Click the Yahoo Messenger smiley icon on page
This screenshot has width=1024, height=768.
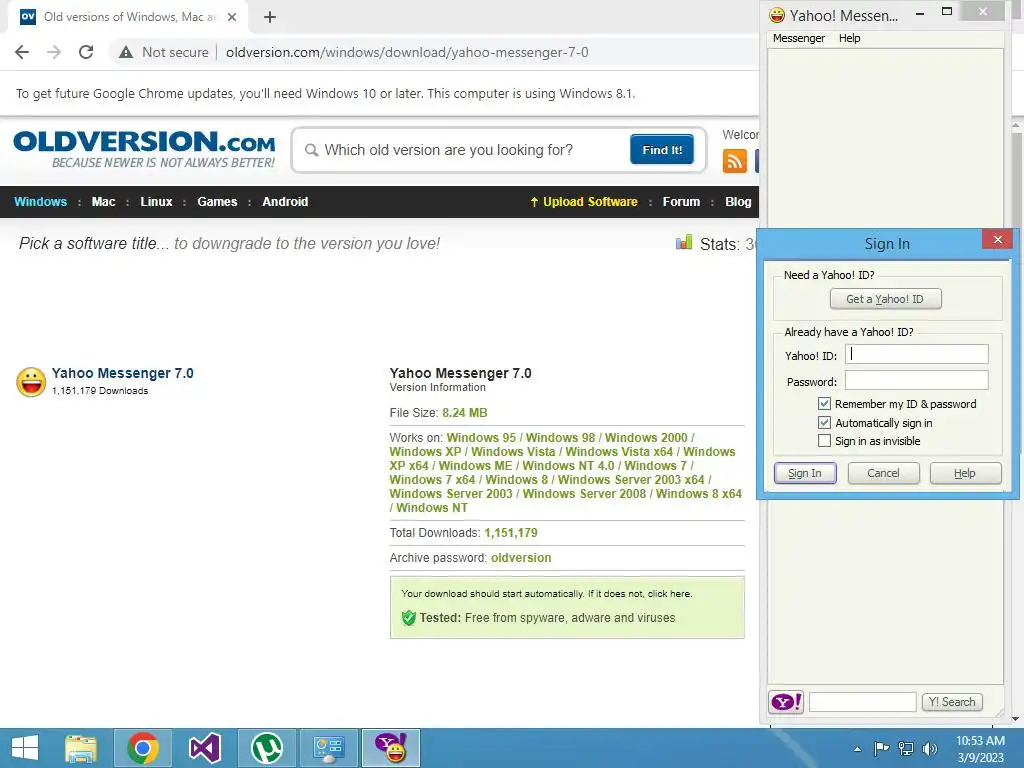(x=31, y=382)
